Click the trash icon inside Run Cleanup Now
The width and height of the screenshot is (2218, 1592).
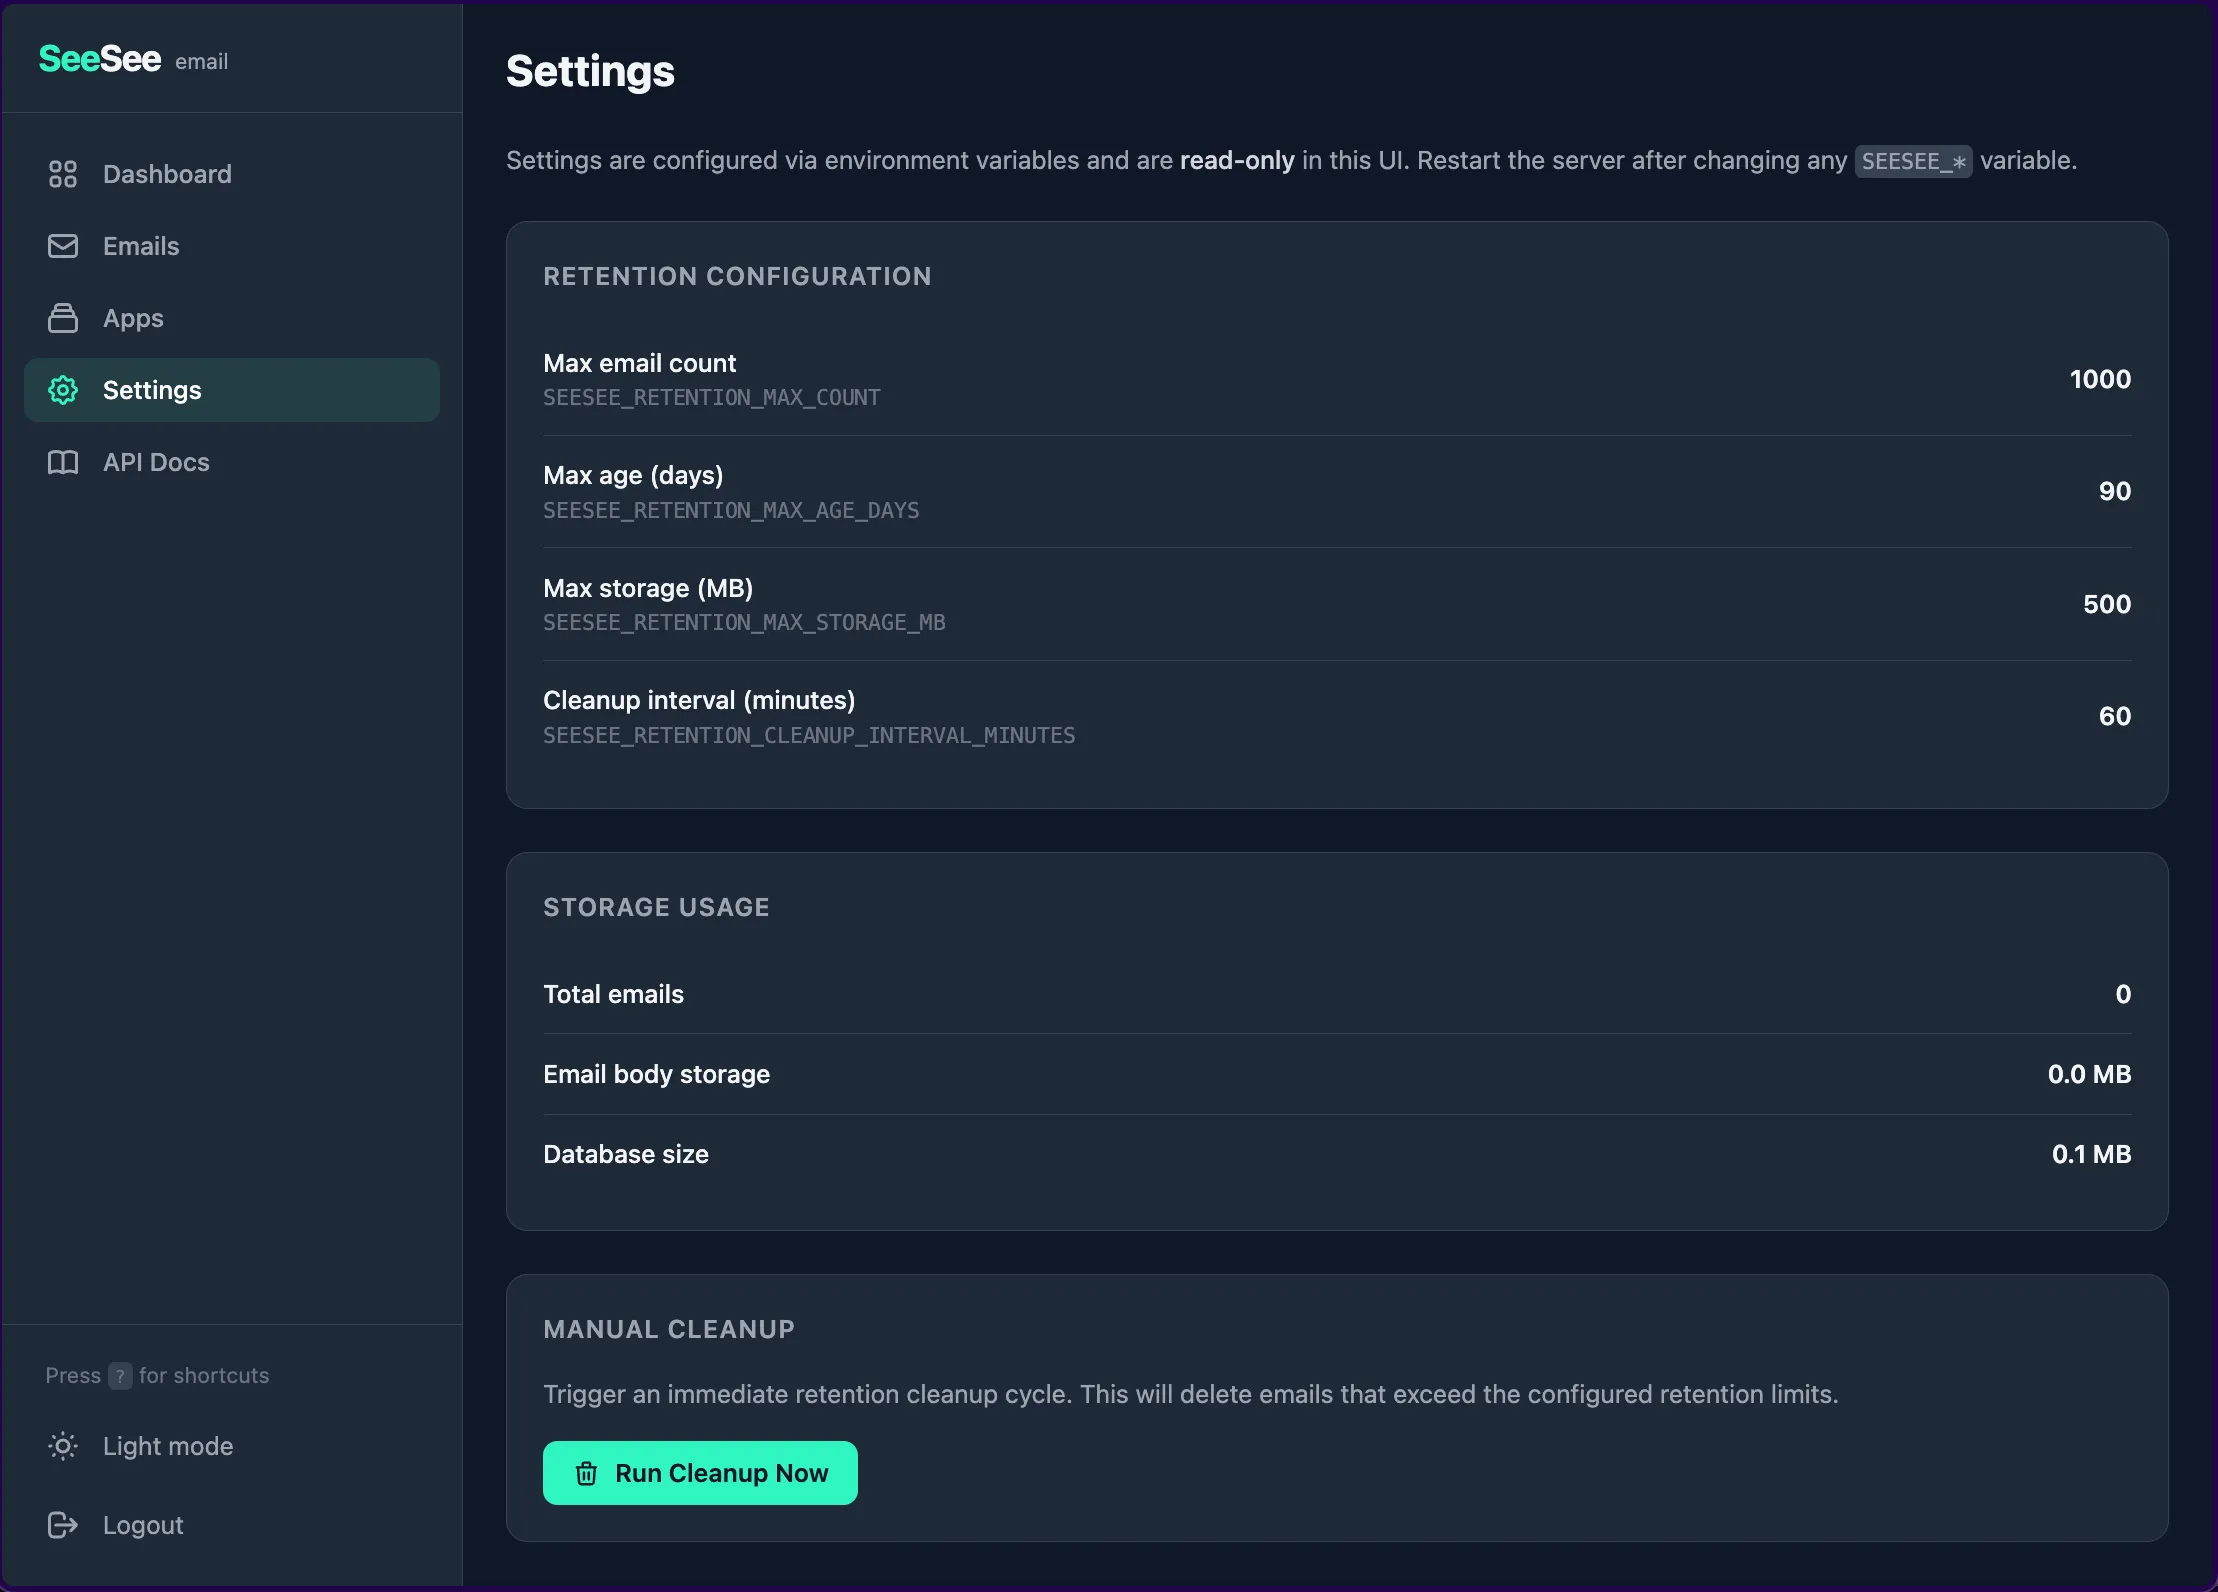[x=585, y=1472]
